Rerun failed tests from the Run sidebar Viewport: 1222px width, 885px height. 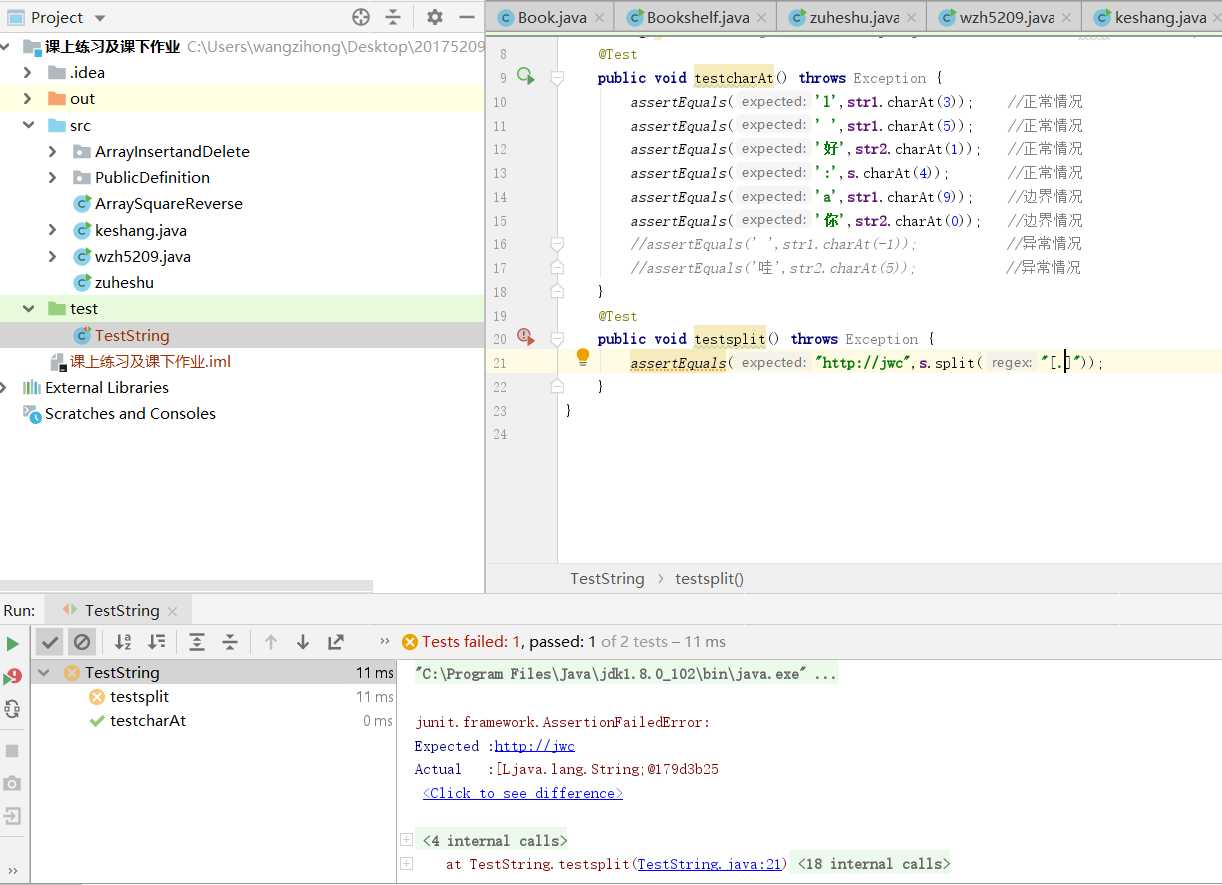(13, 677)
